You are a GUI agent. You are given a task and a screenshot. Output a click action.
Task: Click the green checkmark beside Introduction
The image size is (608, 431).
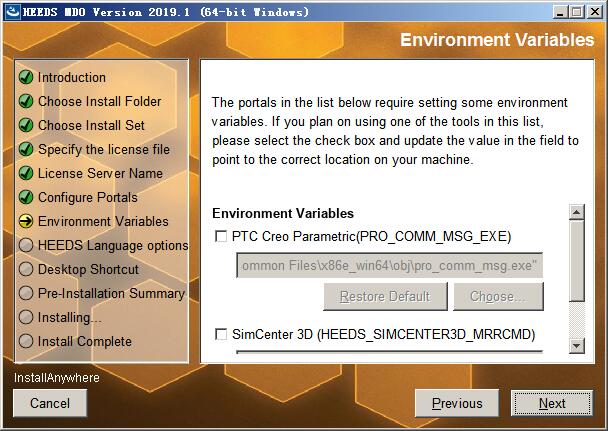[26, 77]
